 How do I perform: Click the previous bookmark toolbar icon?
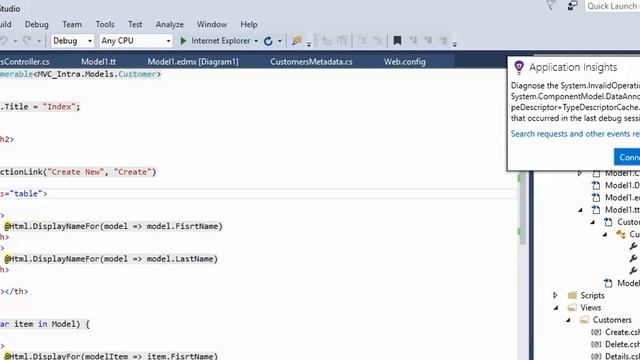tap(413, 40)
